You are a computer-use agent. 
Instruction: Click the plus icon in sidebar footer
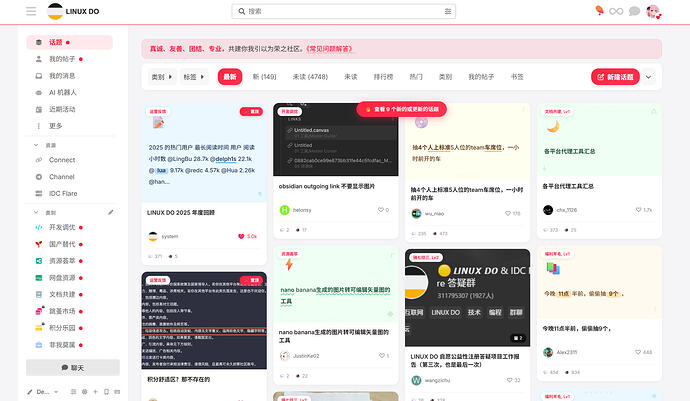(95, 392)
